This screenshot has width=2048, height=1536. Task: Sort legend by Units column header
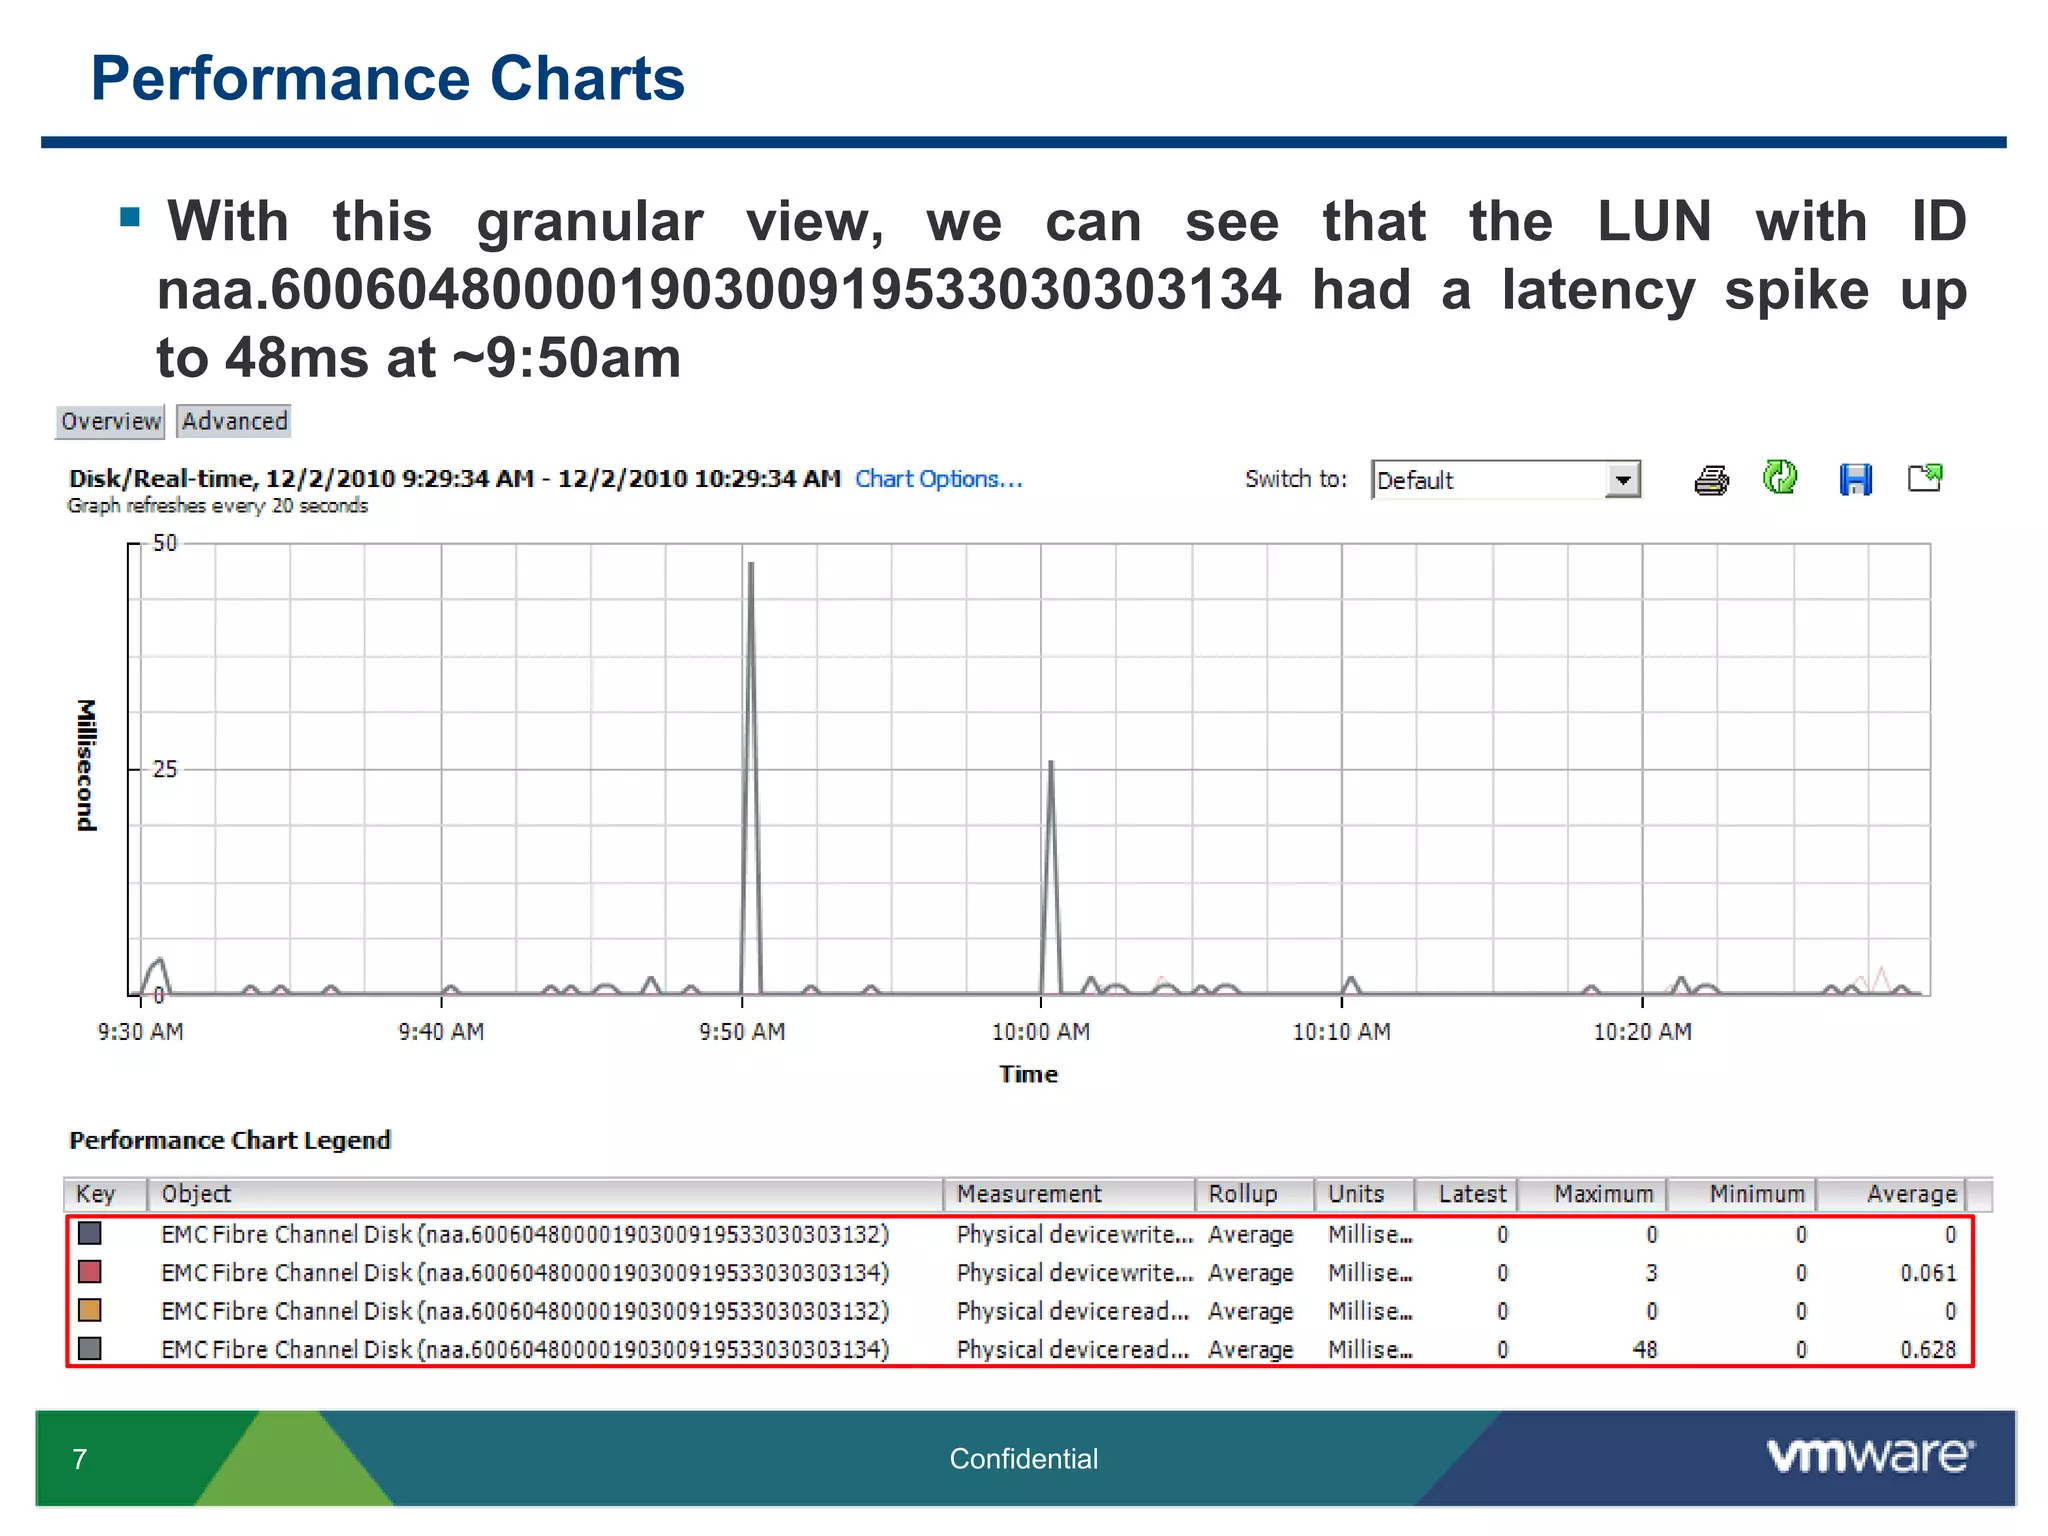pos(1364,1194)
